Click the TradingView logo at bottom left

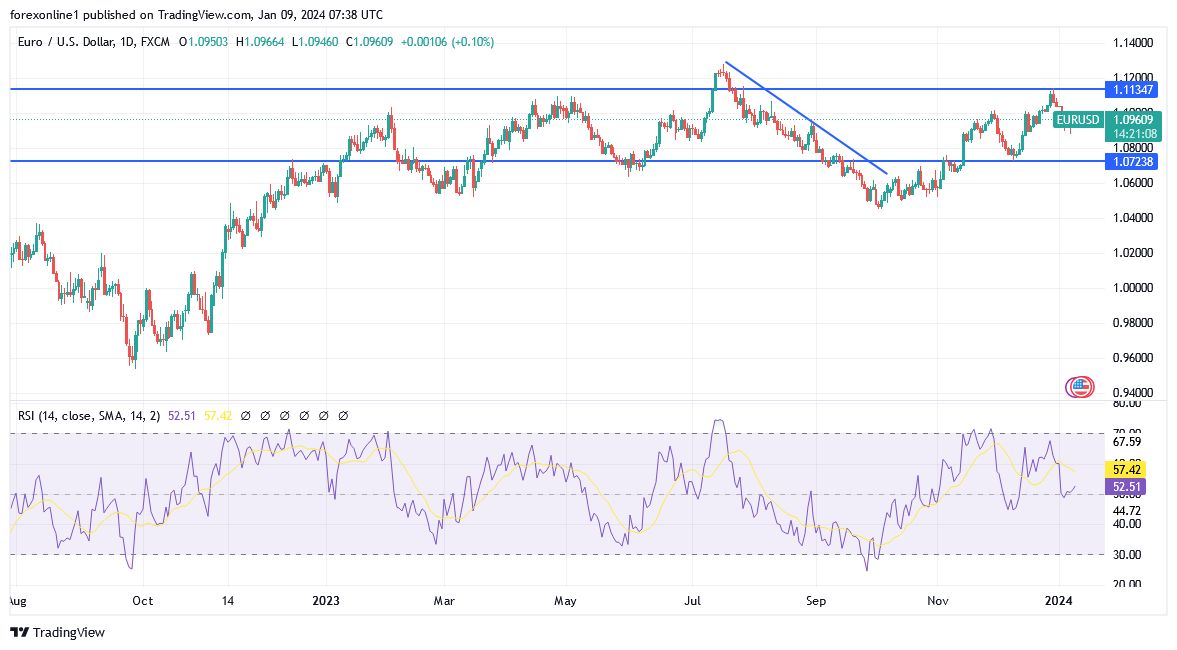(x=58, y=633)
